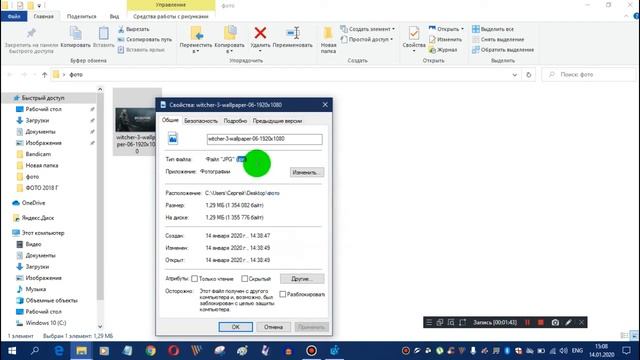Screen dimensions: 640x360
Task: Pin to Quick Access (Закрепить) ribbon icon
Action: tap(31, 33)
